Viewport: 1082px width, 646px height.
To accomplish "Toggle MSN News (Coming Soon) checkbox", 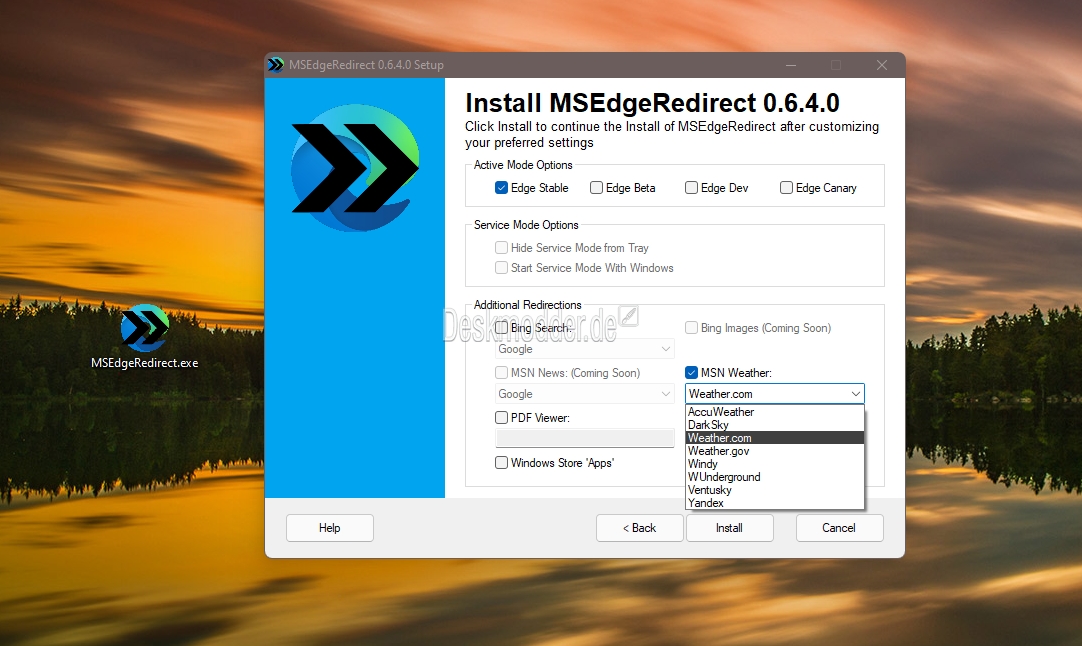I will click(502, 373).
